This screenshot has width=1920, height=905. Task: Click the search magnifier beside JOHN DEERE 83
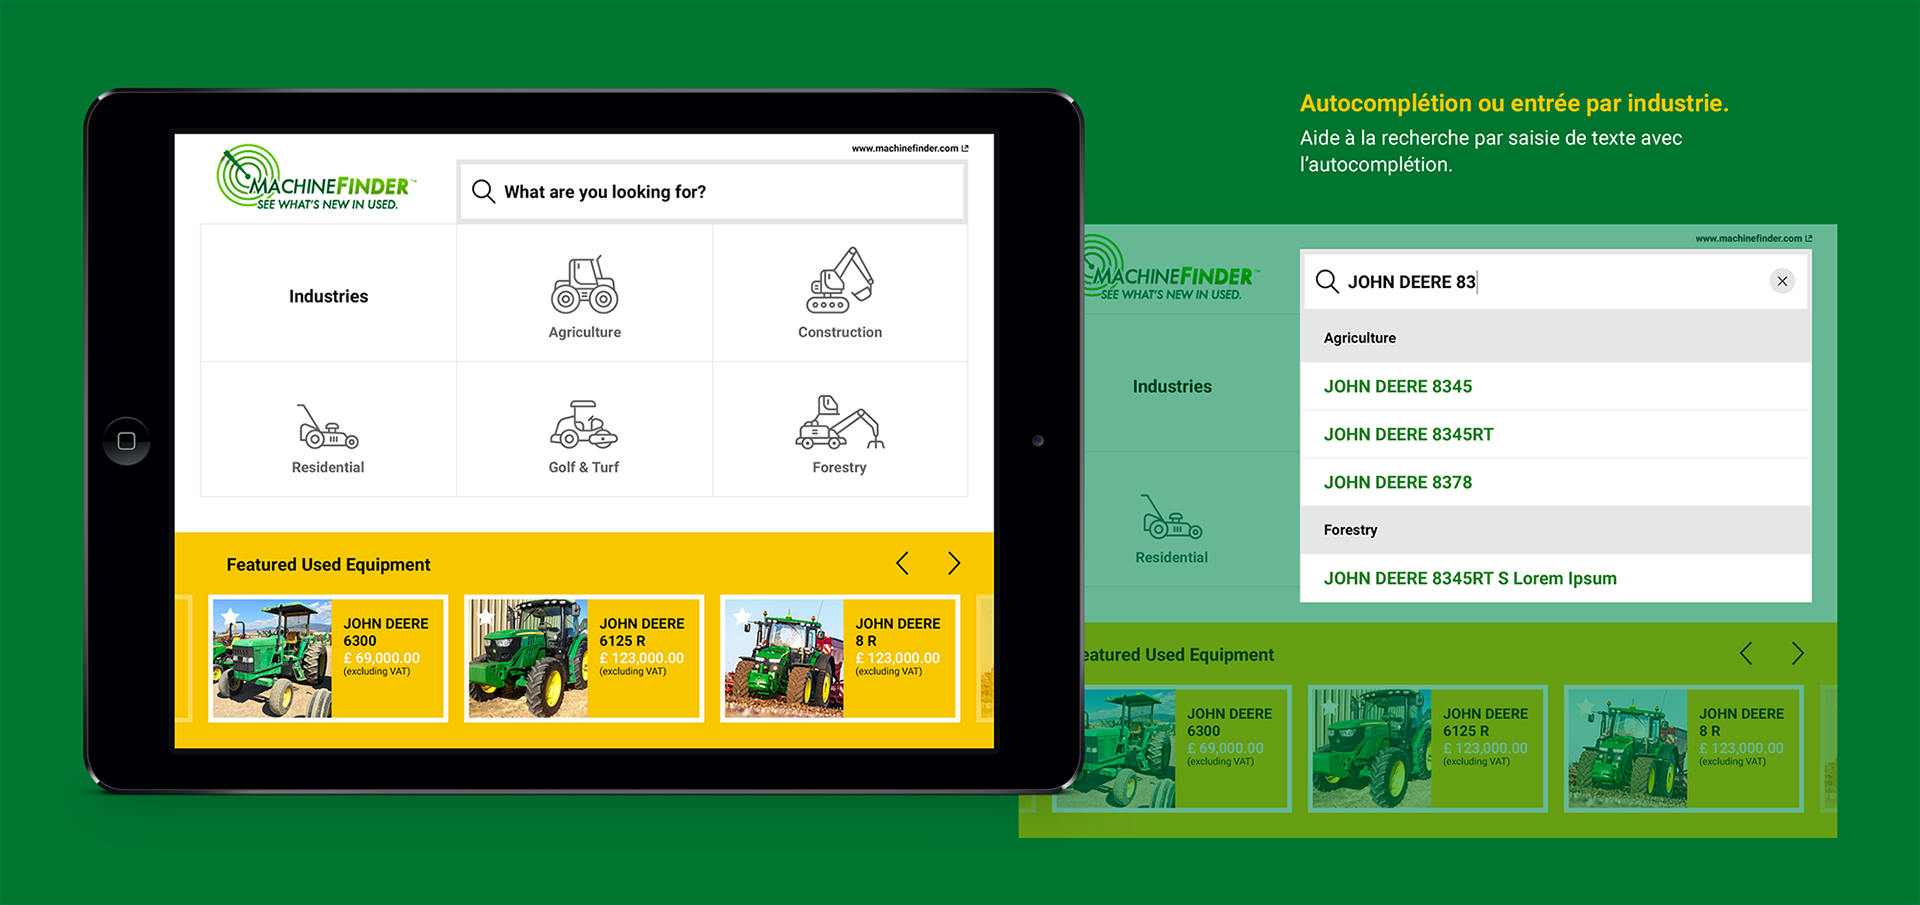click(x=1327, y=281)
